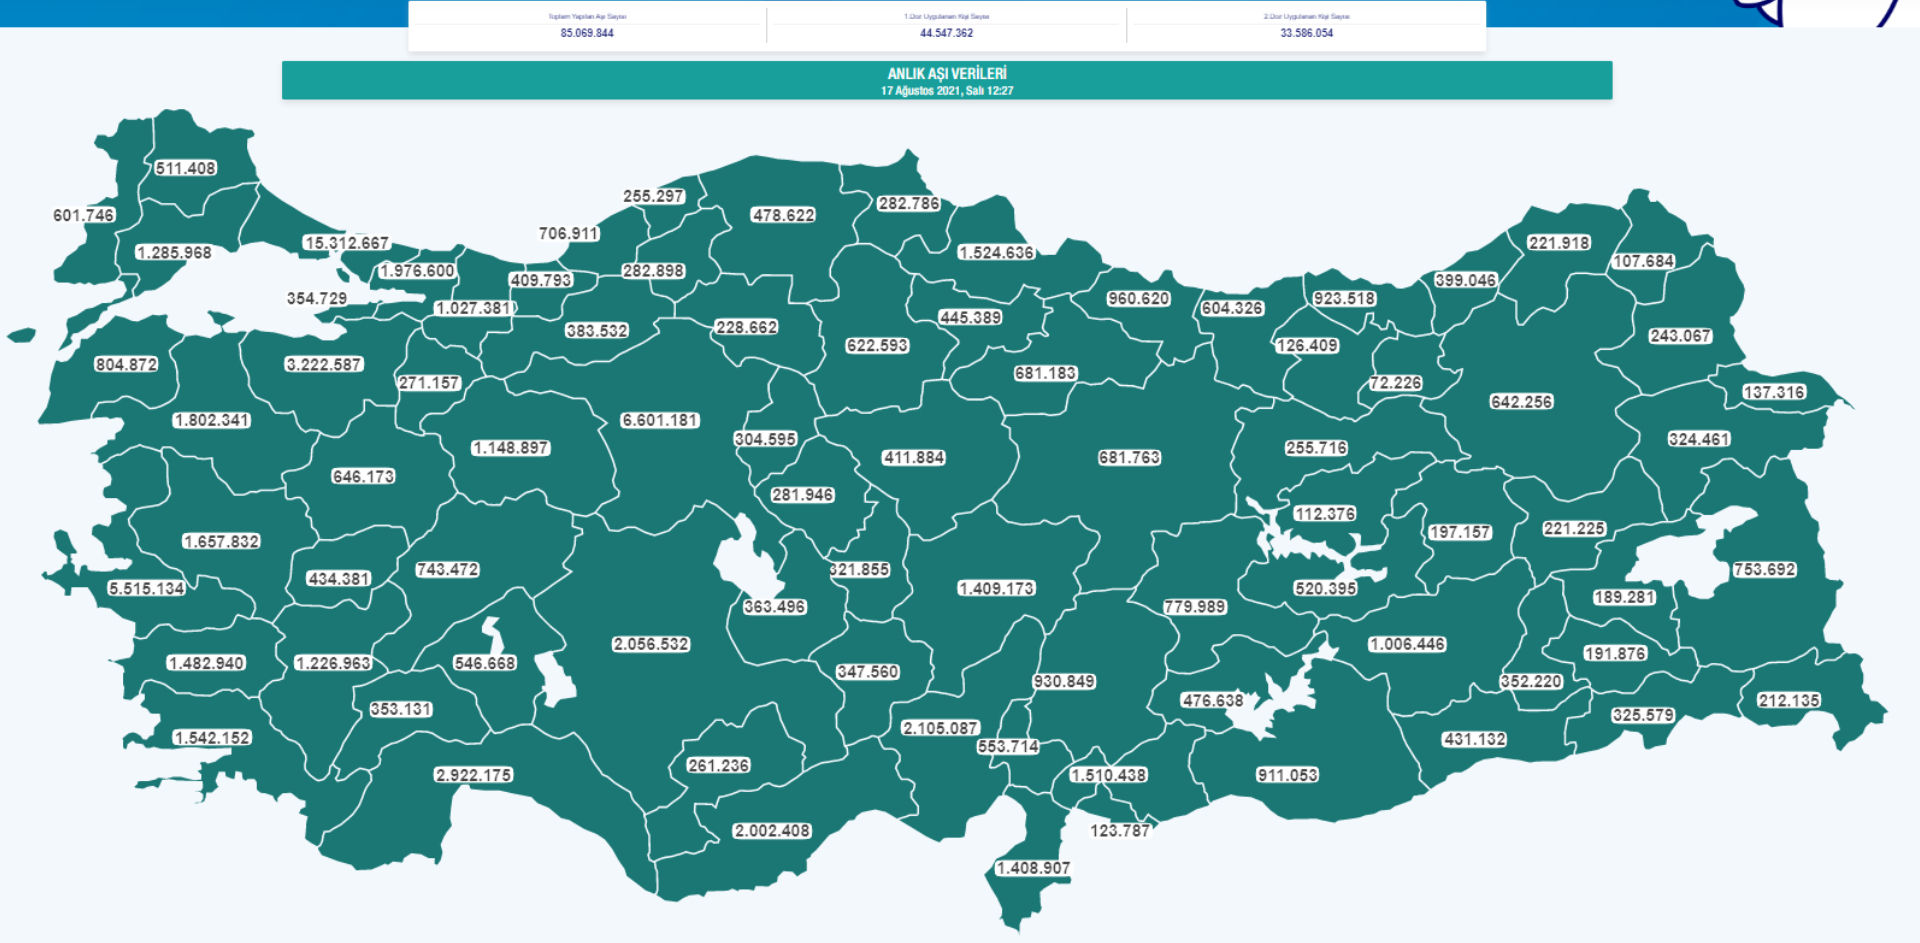Click the Konya region showing 2.056.532
Image resolution: width=1920 pixels, height=943 pixels.
click(x=651, y=644)
